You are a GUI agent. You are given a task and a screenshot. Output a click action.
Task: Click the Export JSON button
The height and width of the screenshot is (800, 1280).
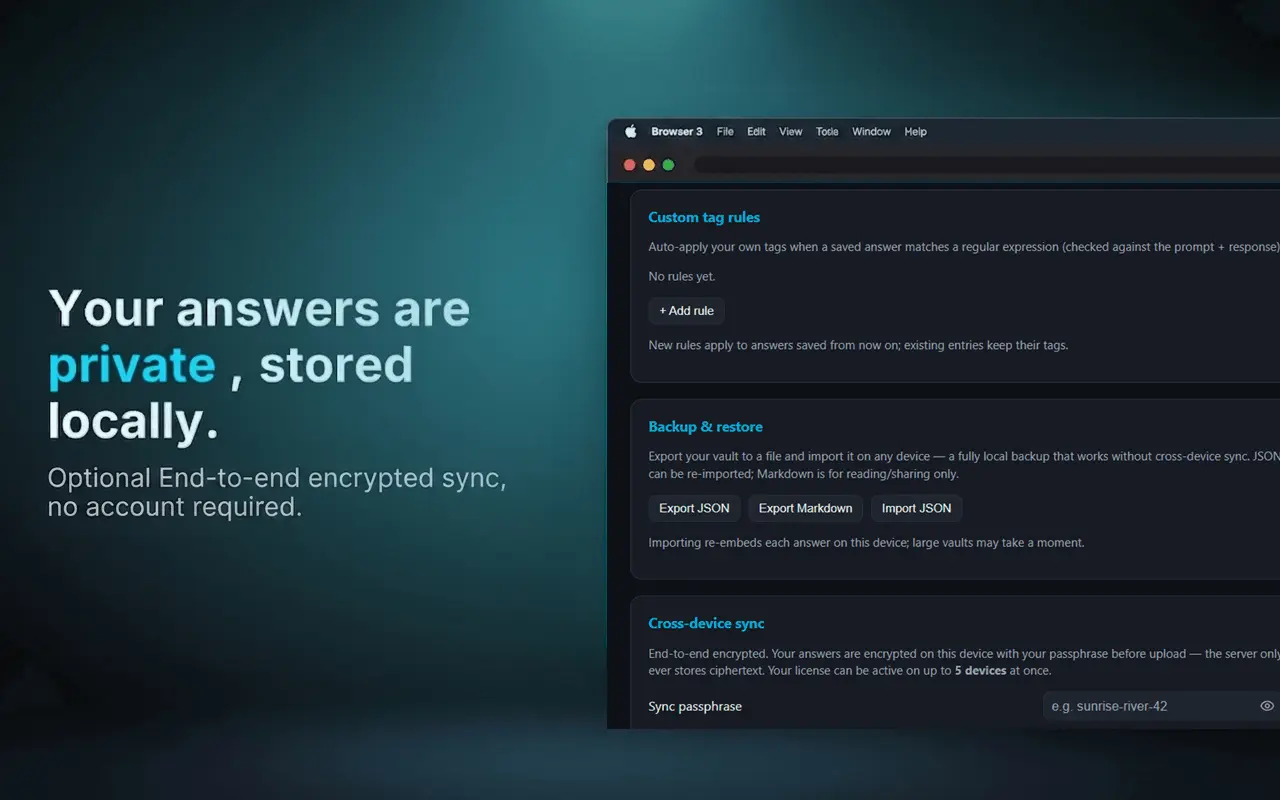pyautogui.click(x=694, y=508)
